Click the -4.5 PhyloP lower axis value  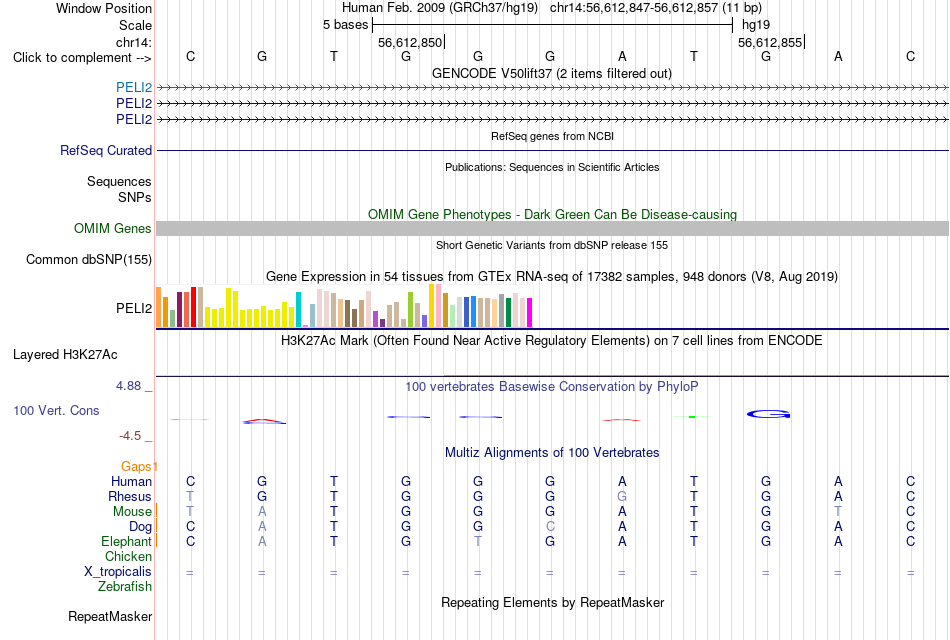tap(130, 436)
